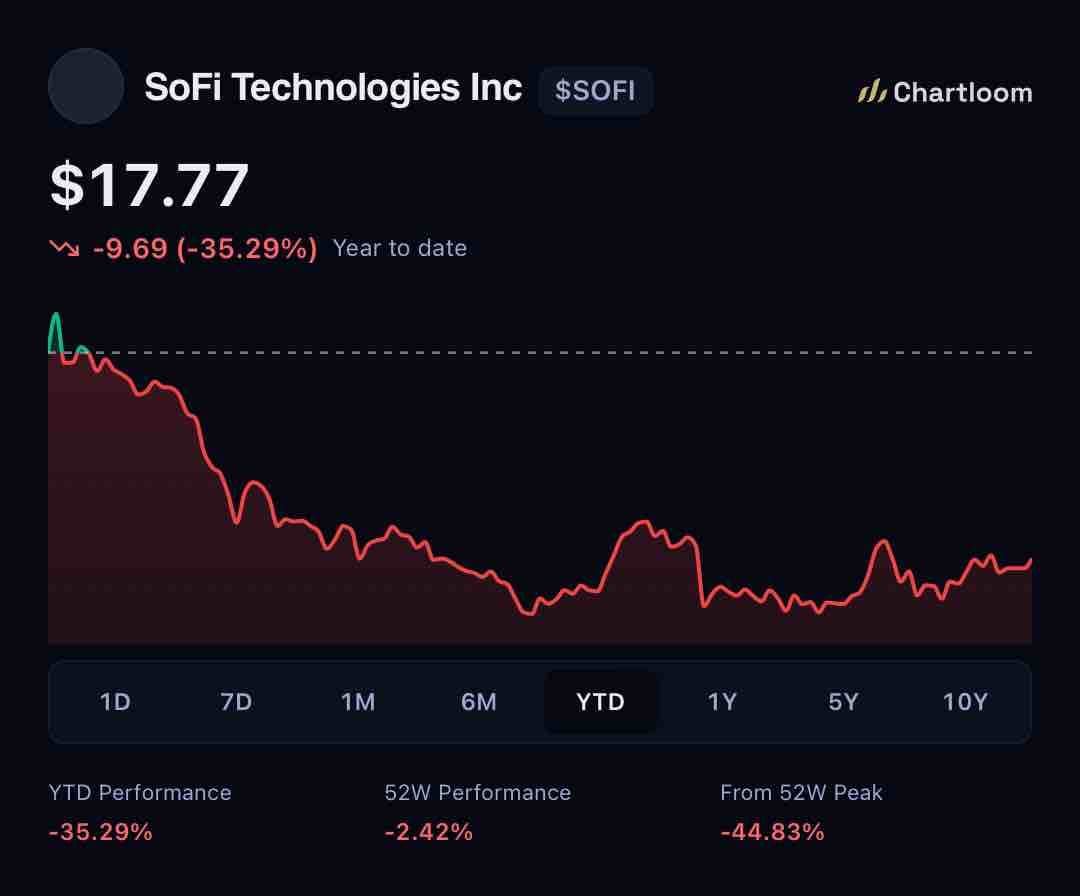
Task: Show the 1Y chart range
Action: tap(722, 702)
